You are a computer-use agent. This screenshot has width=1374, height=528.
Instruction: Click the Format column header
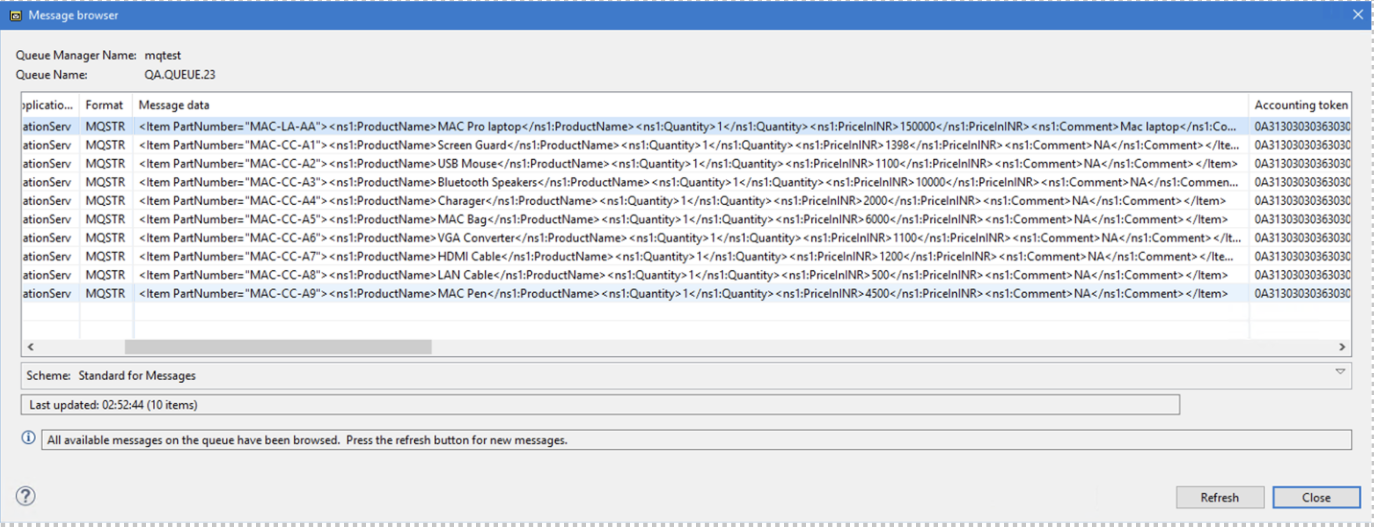click(105, 105)
